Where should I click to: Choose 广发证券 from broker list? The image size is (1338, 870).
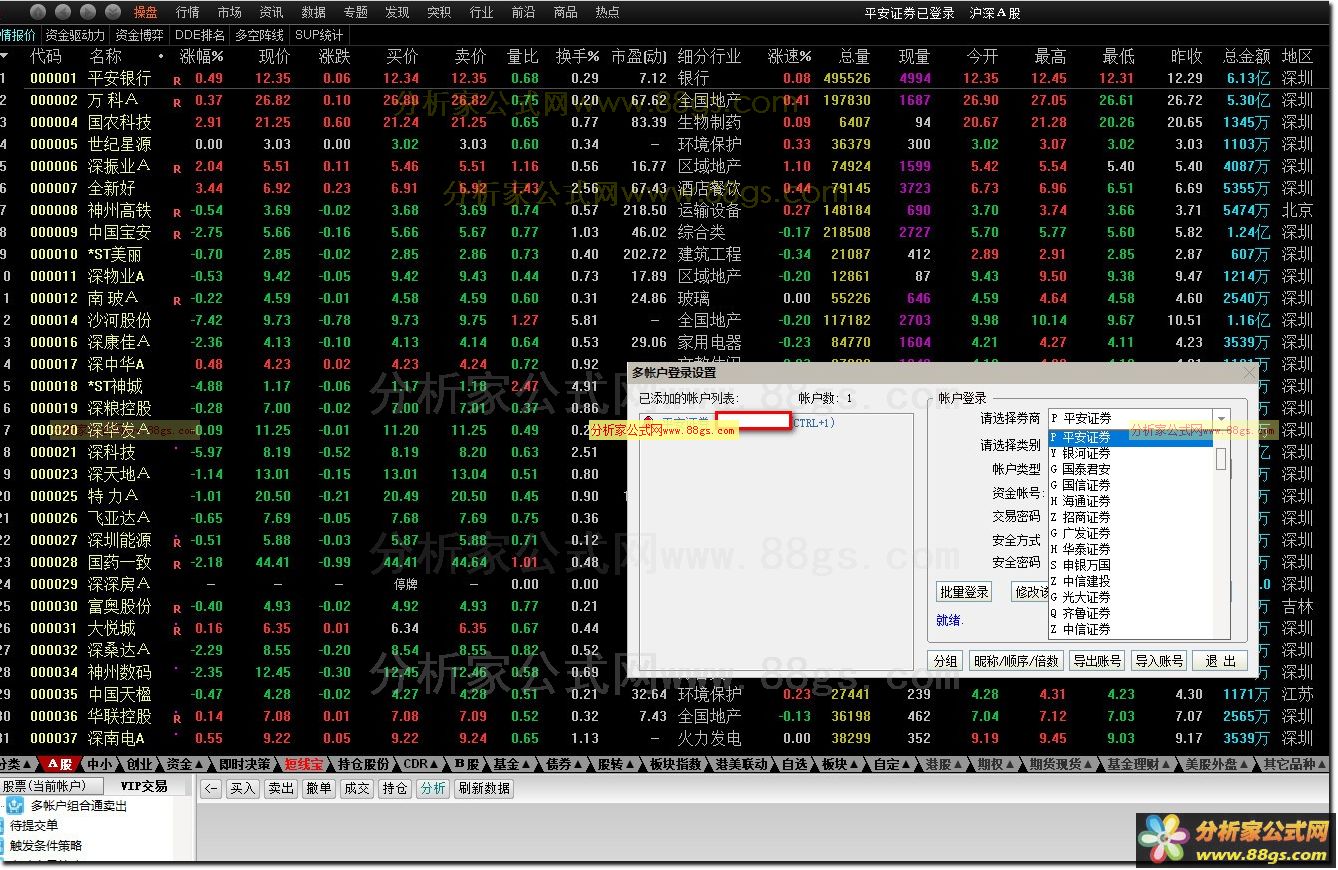(x=1130, y=533)
